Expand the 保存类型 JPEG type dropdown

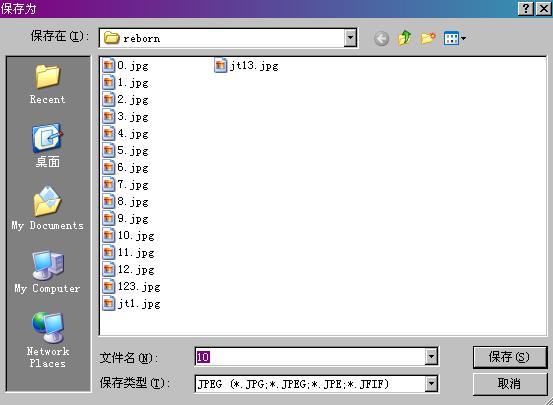coord(431,384)
